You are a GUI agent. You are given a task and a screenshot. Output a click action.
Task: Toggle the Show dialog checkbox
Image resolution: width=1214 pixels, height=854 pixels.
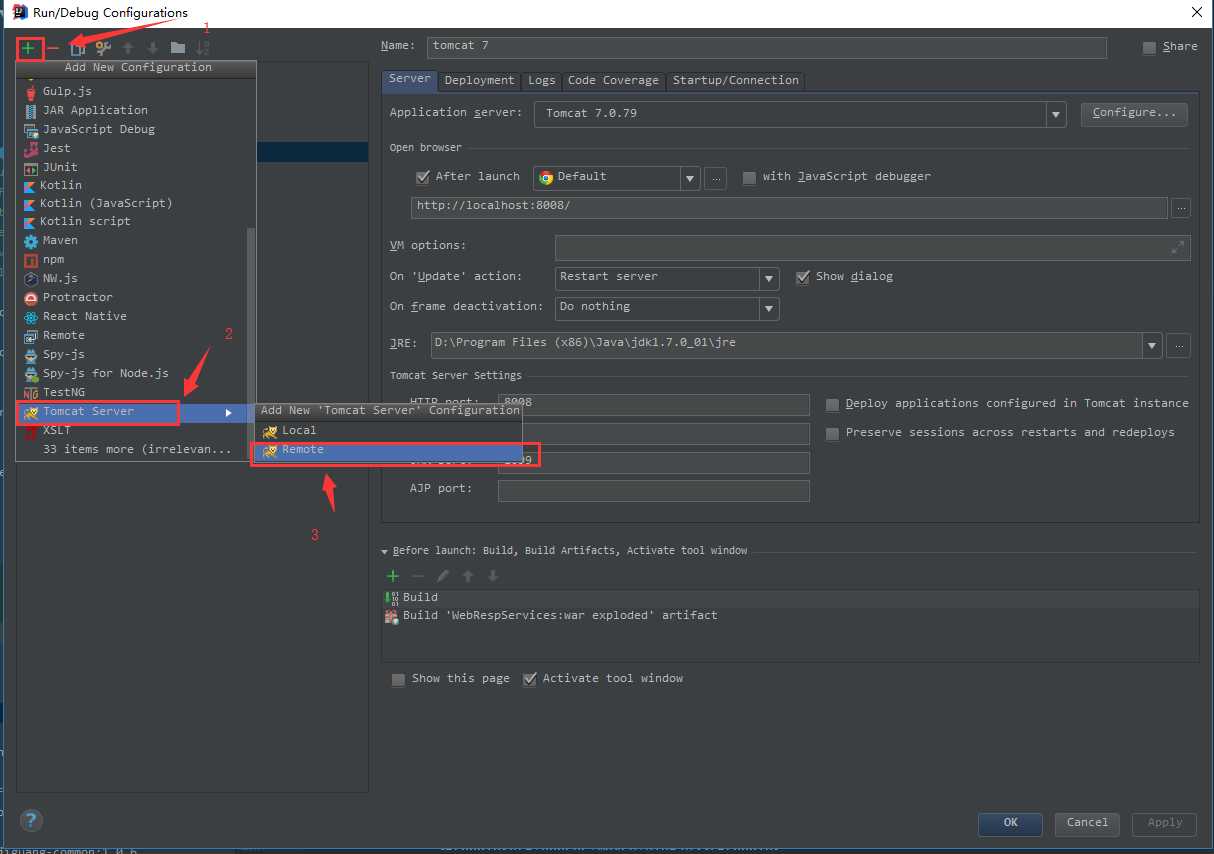(x=802, y=277)
